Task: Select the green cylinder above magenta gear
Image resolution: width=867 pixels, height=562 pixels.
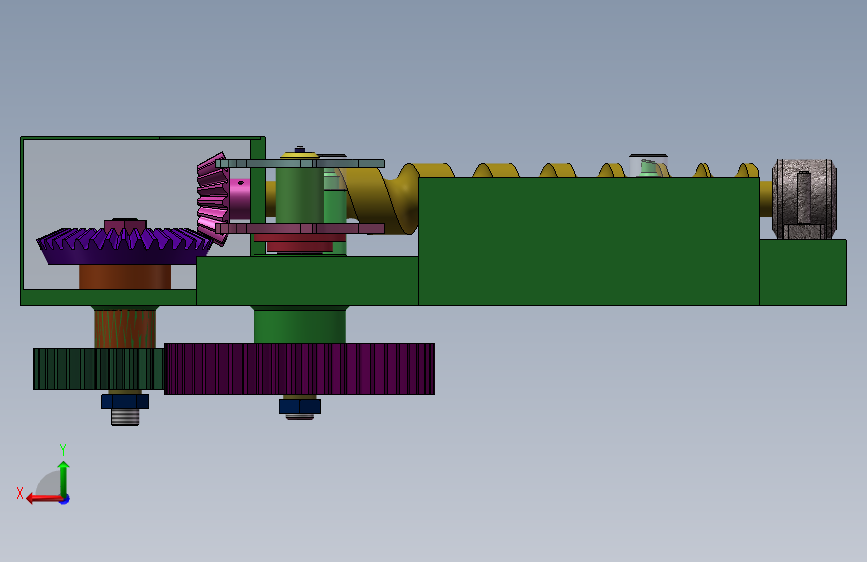Action: click(300, 325)
